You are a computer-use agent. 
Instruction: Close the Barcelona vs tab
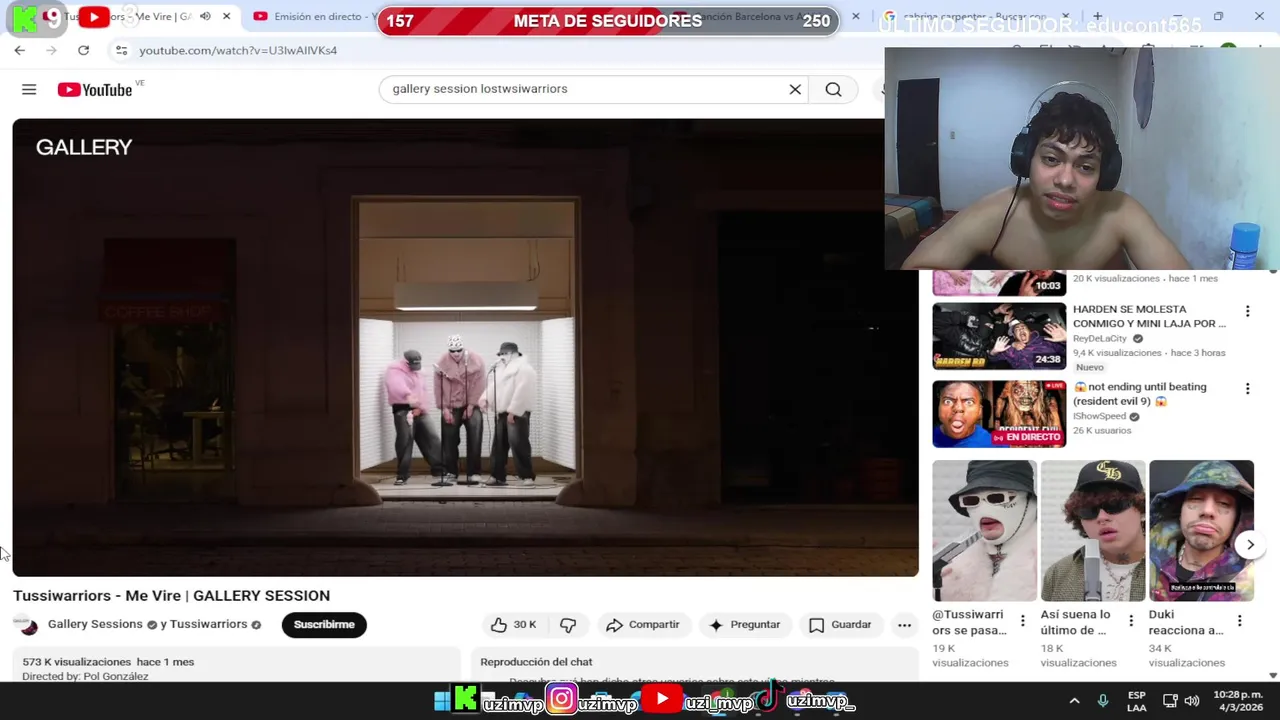point(855,16)
